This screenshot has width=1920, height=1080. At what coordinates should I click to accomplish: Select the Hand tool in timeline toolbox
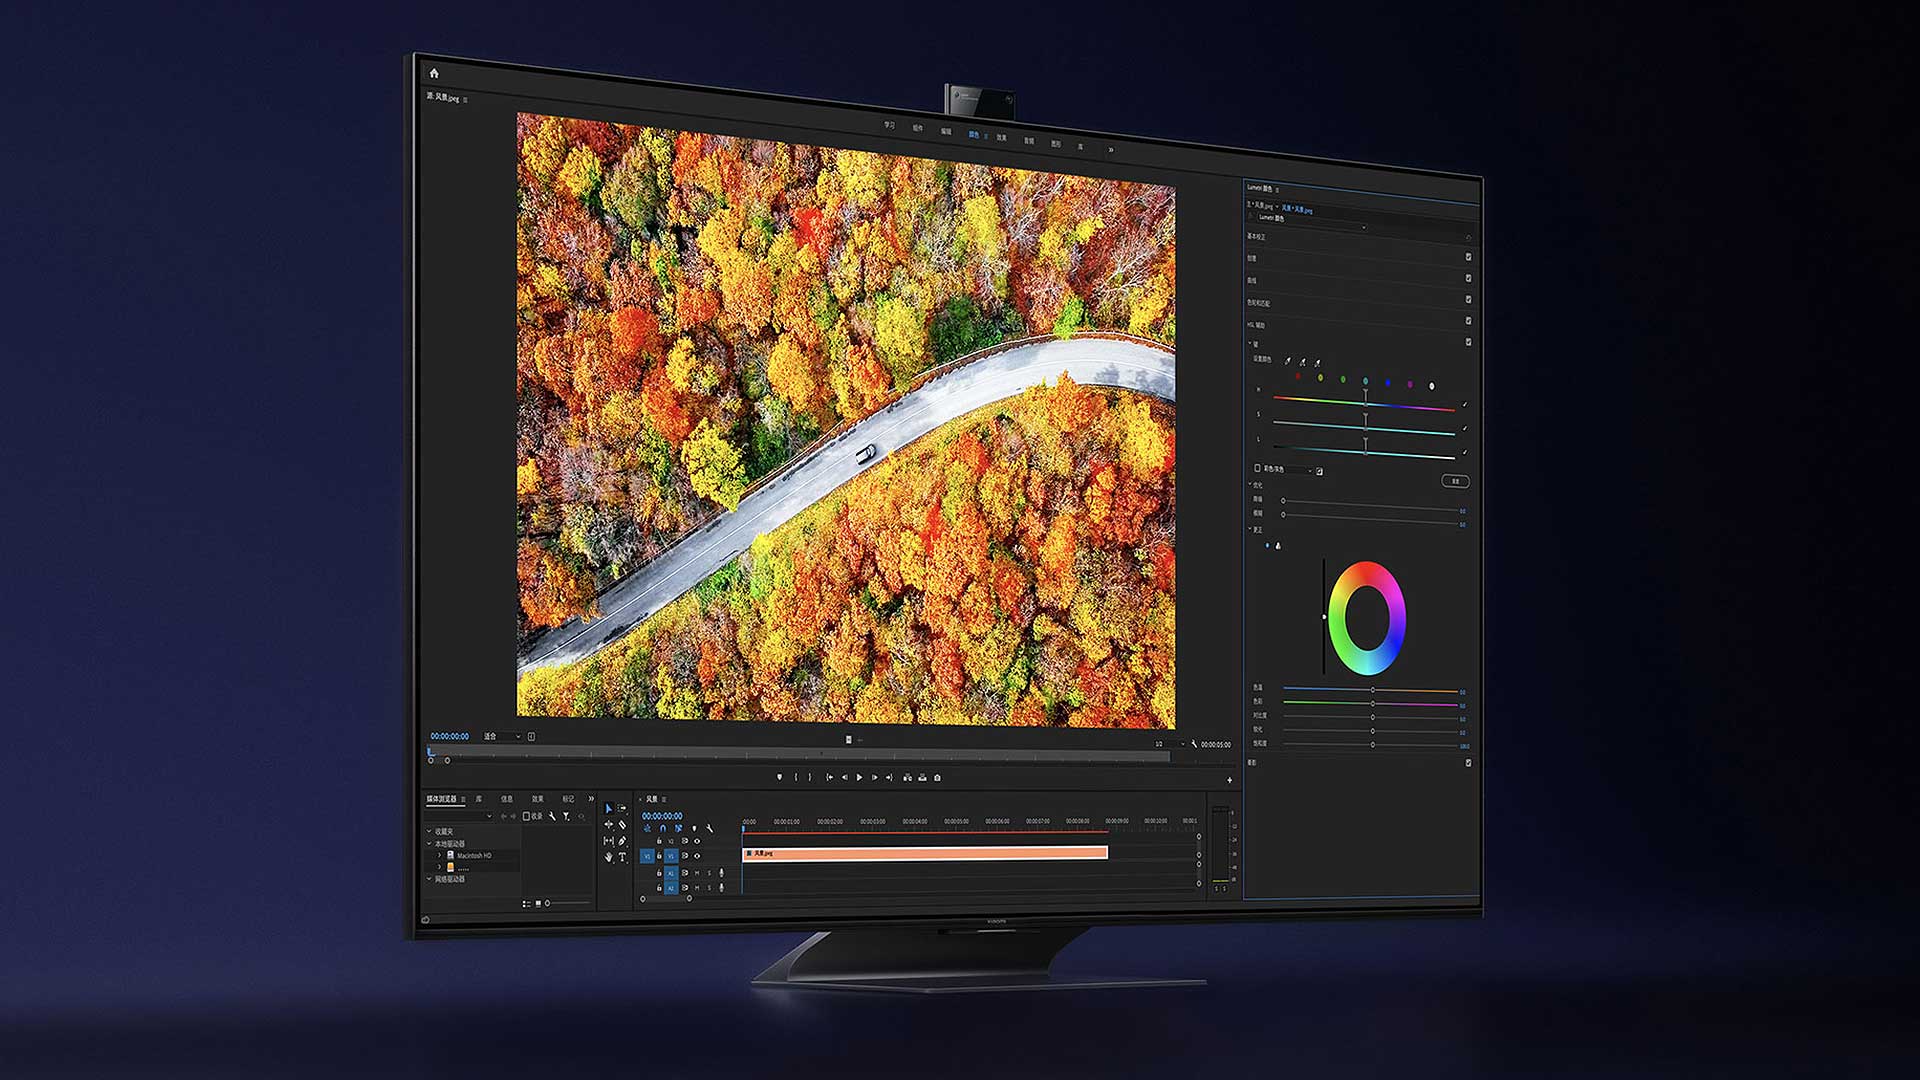[x=608, y=857]
